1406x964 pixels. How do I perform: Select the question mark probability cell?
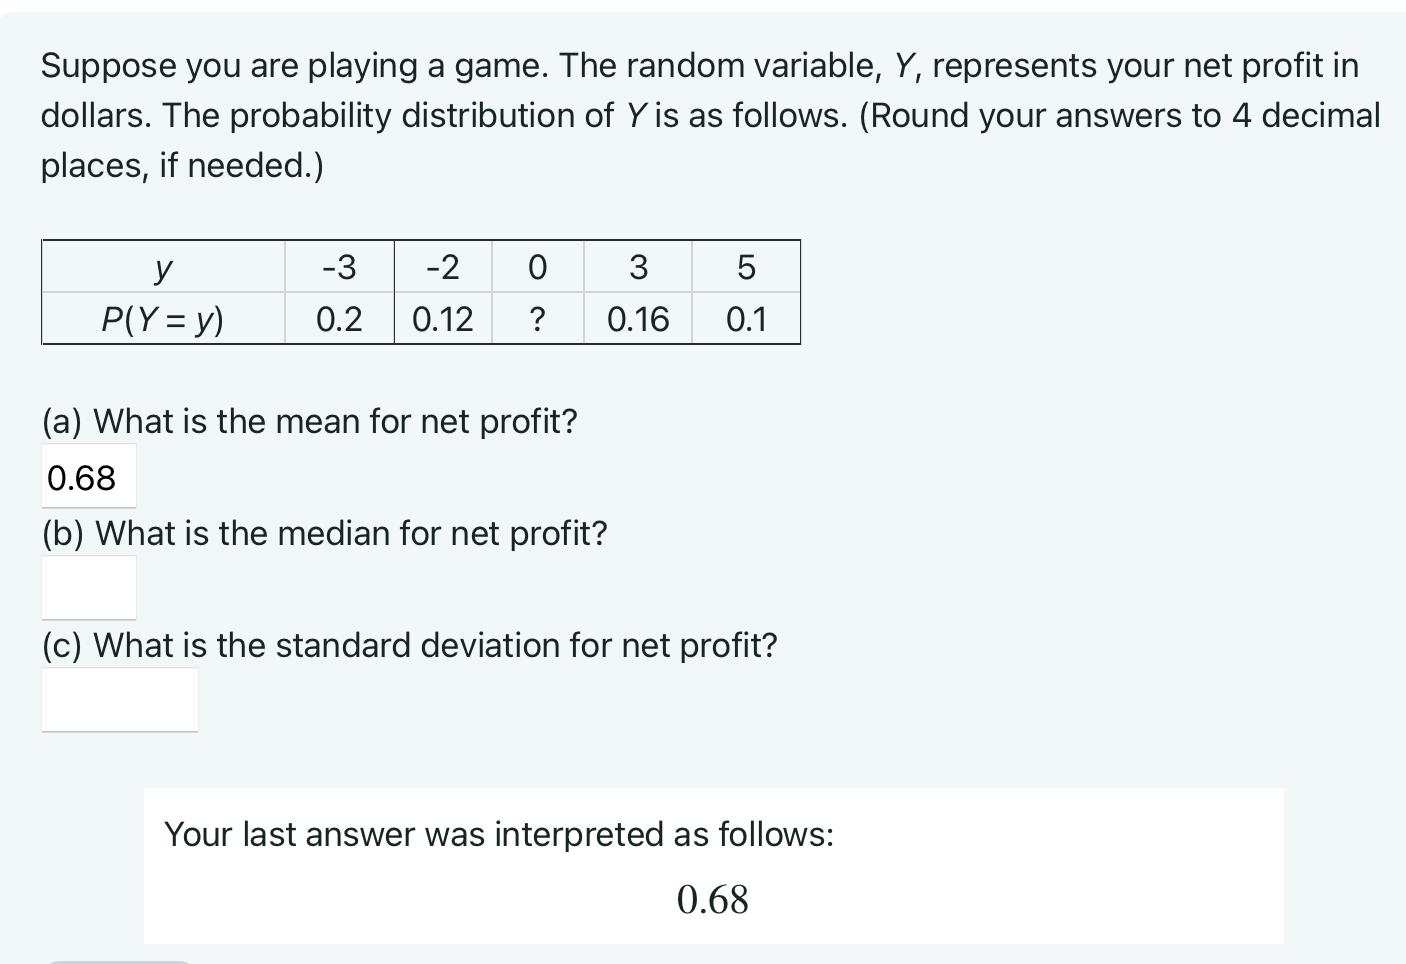pyautogui.click(x=538, y=318)
